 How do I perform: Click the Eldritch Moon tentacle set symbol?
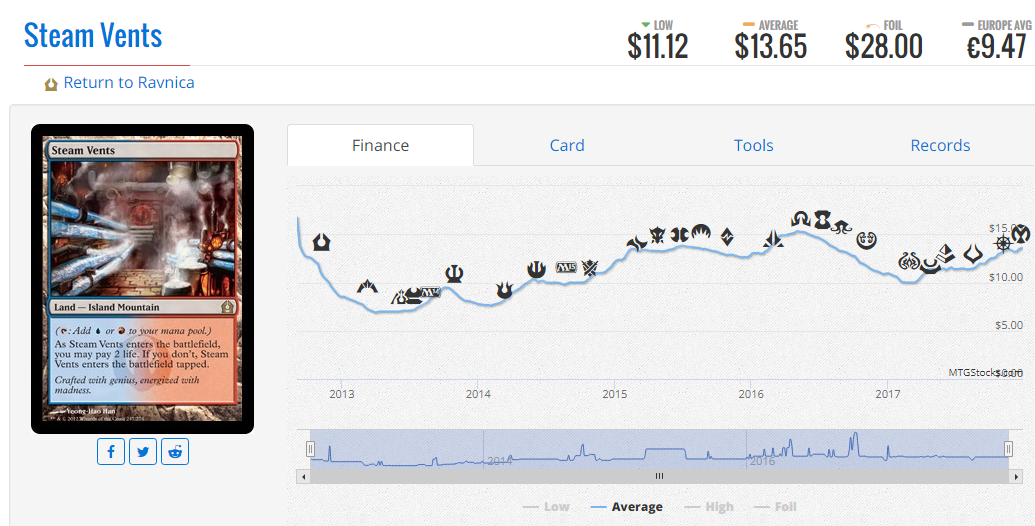pyautogui.click(x=841, y=227)
